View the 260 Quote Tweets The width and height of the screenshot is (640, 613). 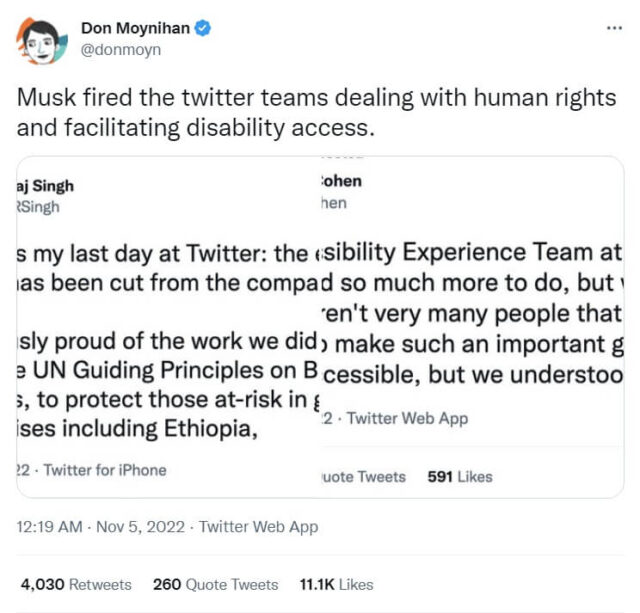pos(215,584)
